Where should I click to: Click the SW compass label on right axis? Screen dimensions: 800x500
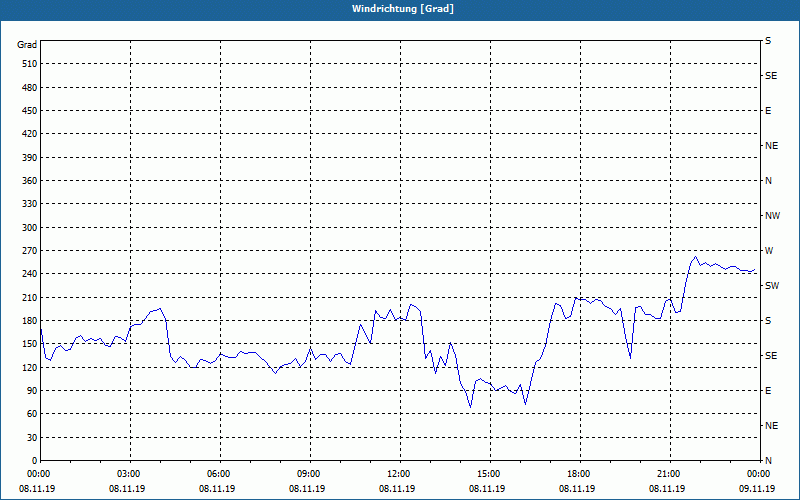[772, 286]
